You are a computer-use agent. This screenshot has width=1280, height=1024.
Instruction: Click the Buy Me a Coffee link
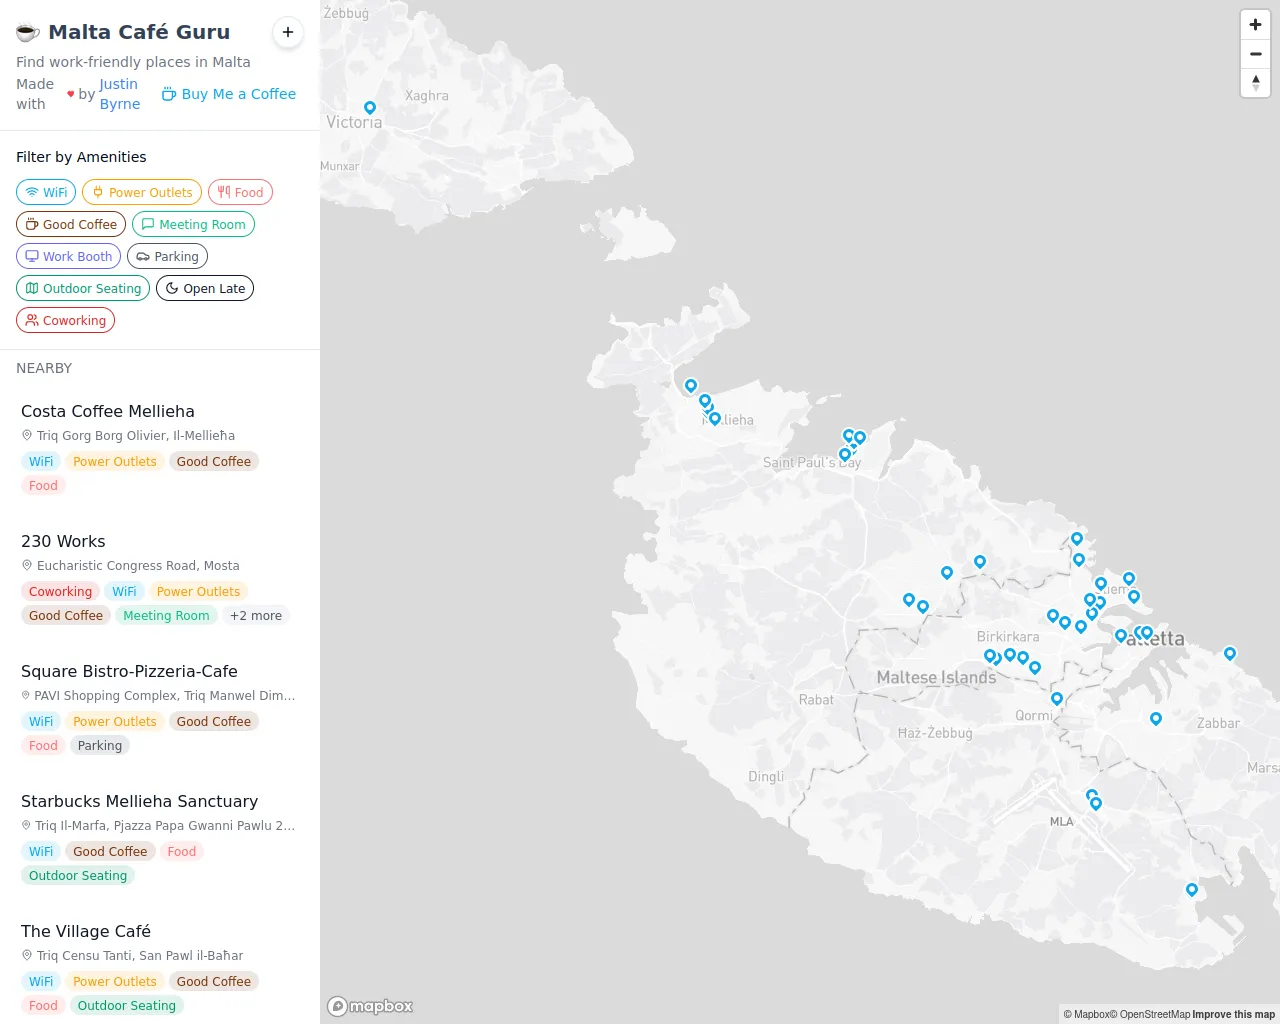(229, 94)
